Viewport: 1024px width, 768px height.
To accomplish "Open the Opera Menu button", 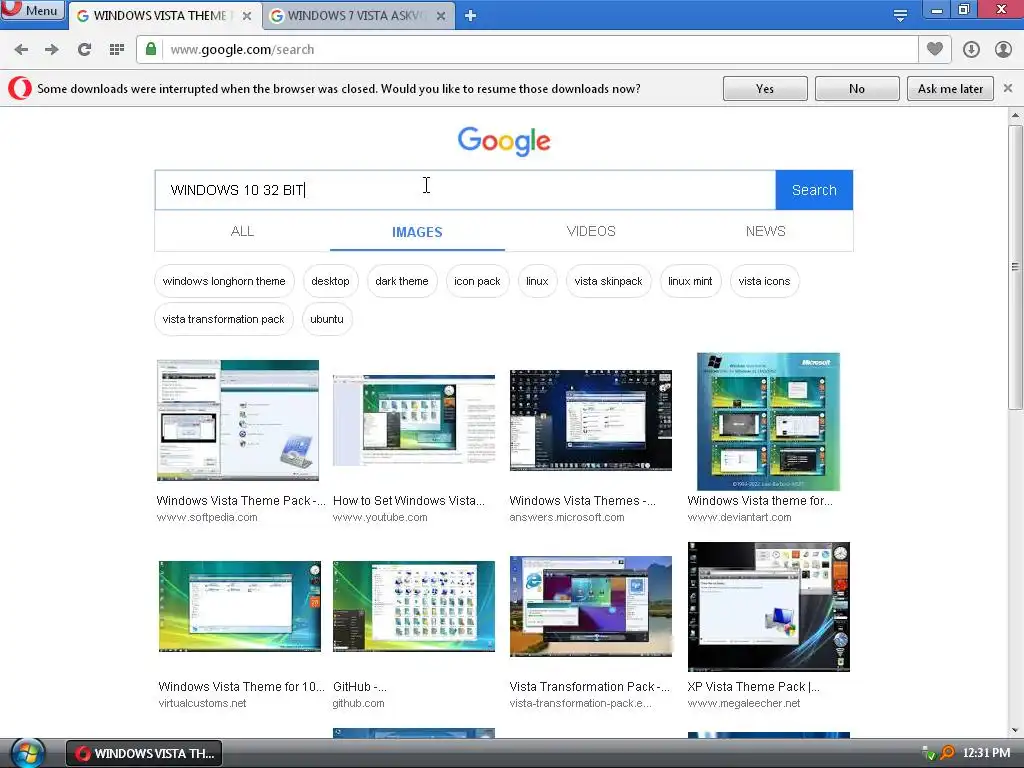I will pyautogui.click(x=33, y=10).
